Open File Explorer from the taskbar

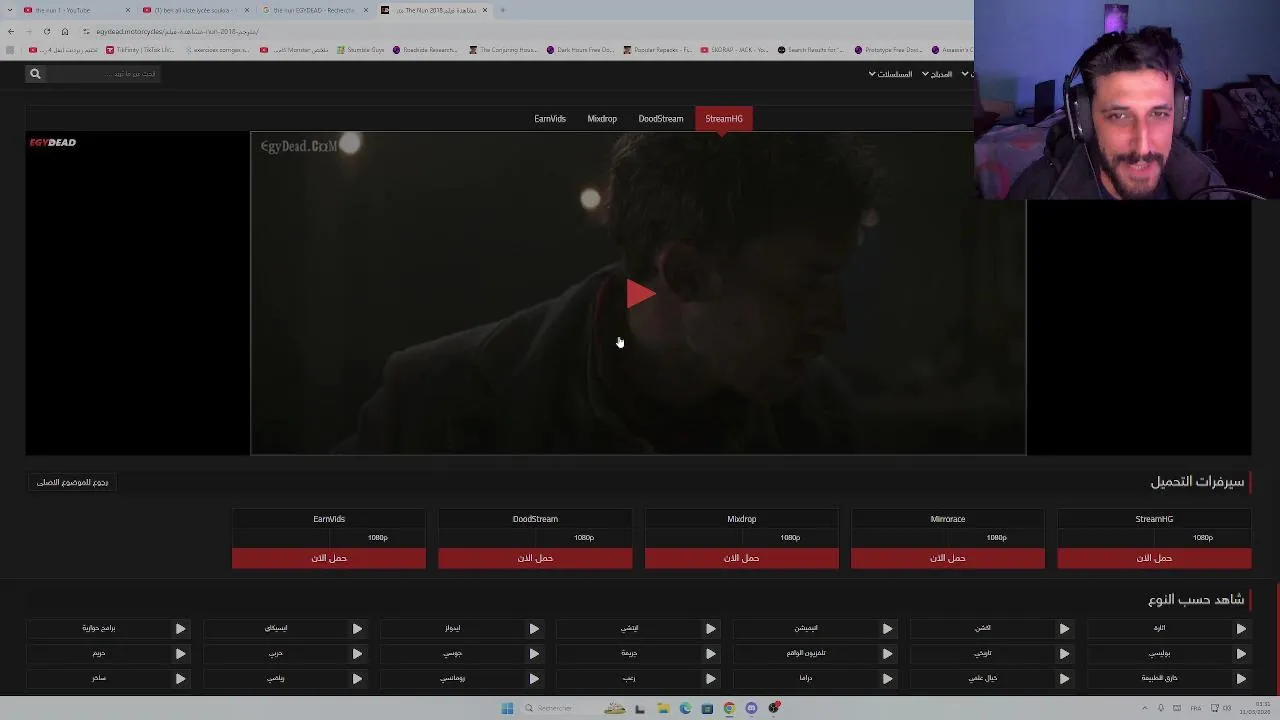pyautogui.click(x=663, y=708)
